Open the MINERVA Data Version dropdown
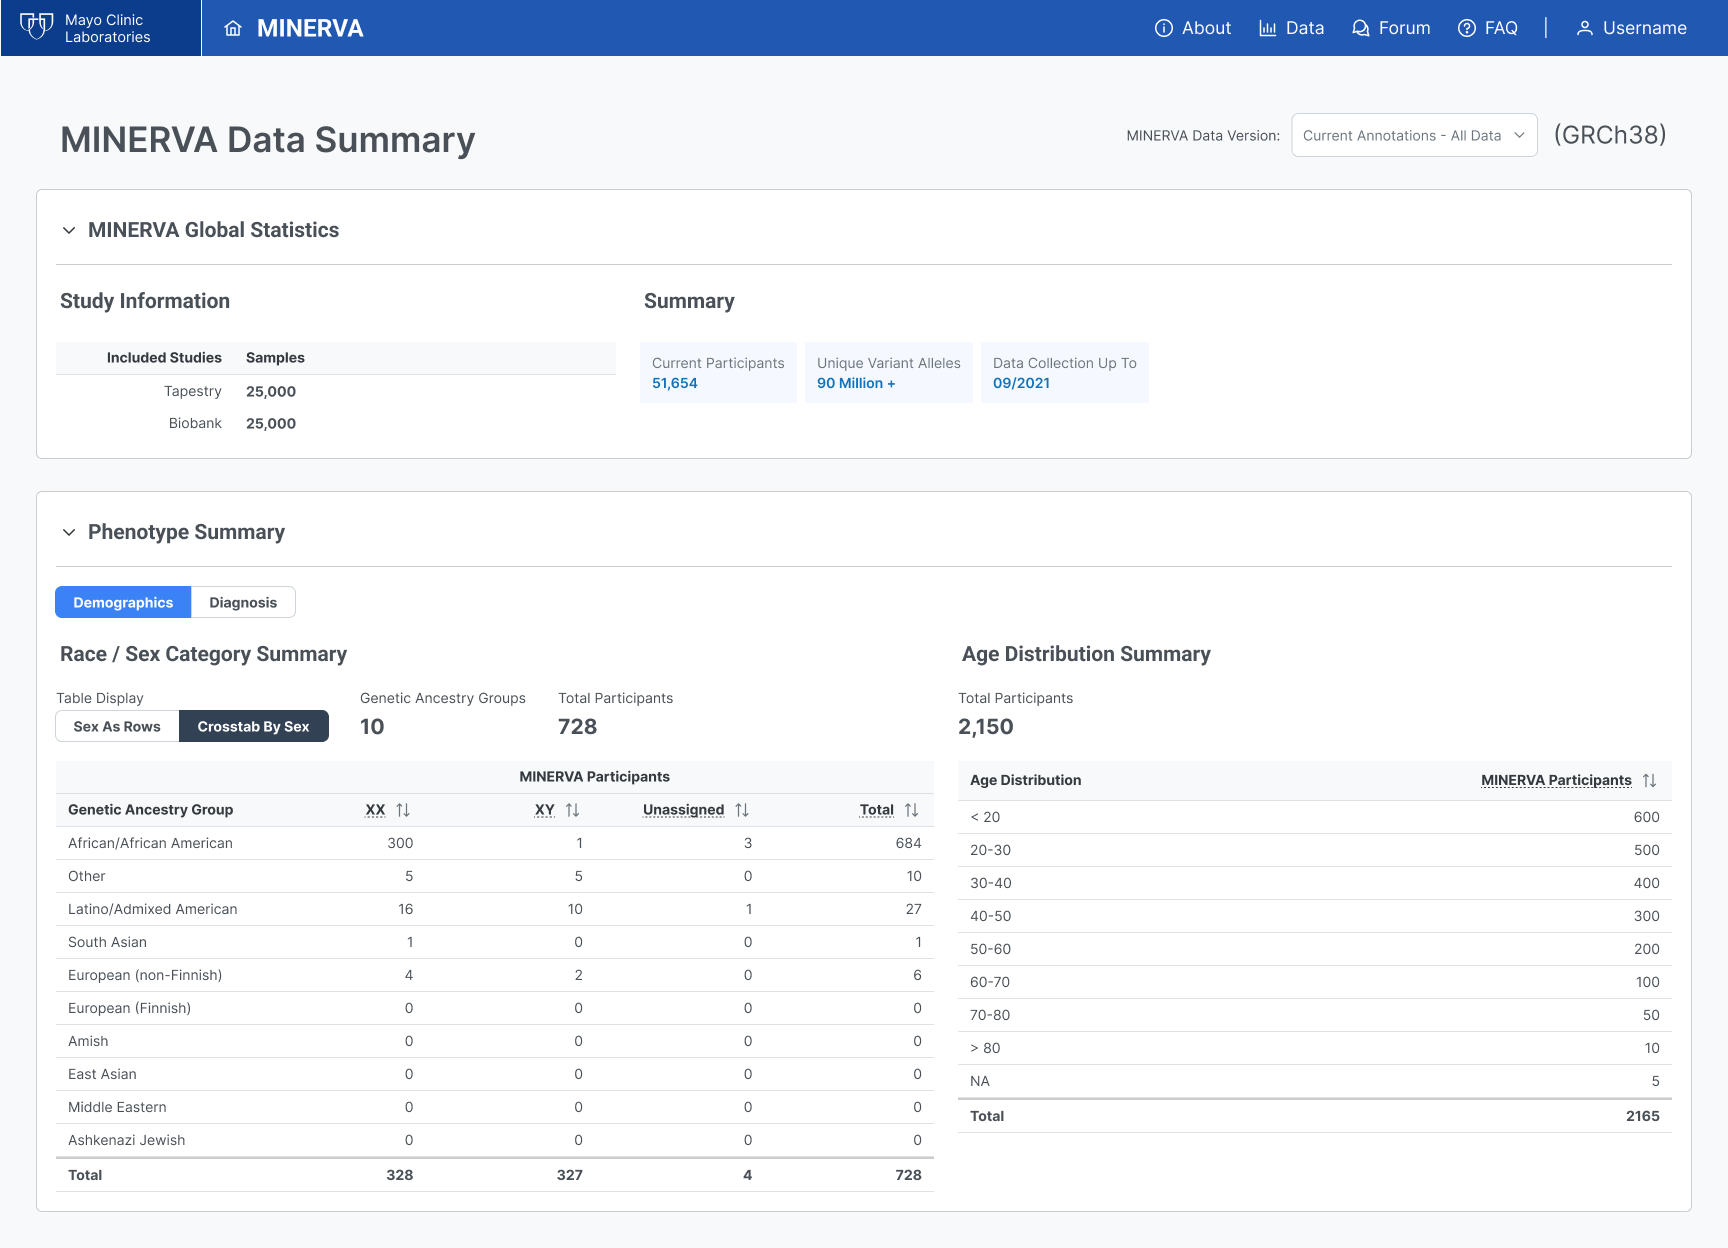The height and width of the screenshot is (1248, 1728). tap(1414, 135)
